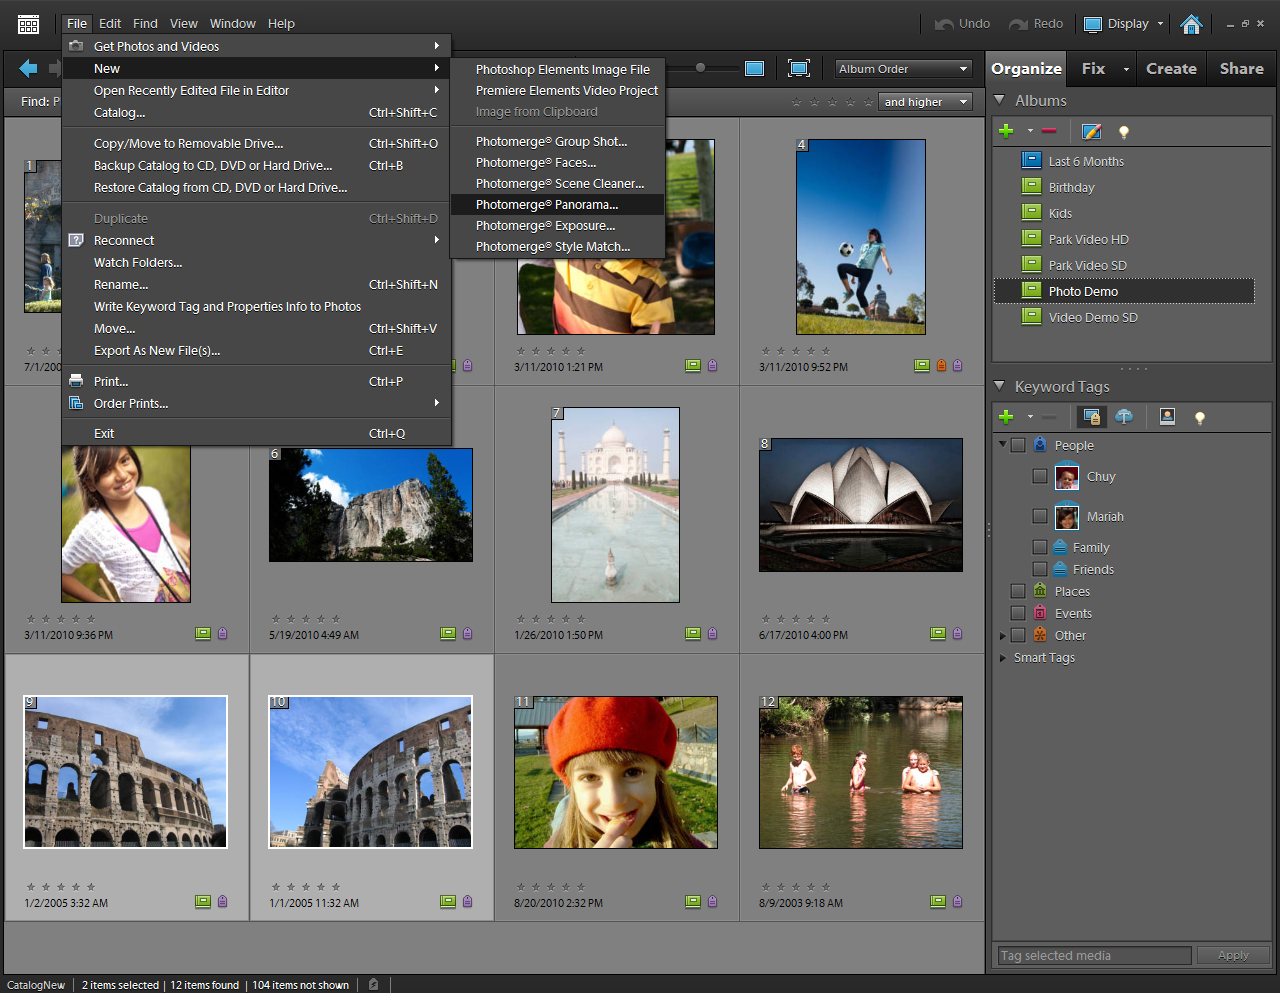Click the blue back arrow icon
This screenshot has height=993, width=1280.
coord(28,68)
